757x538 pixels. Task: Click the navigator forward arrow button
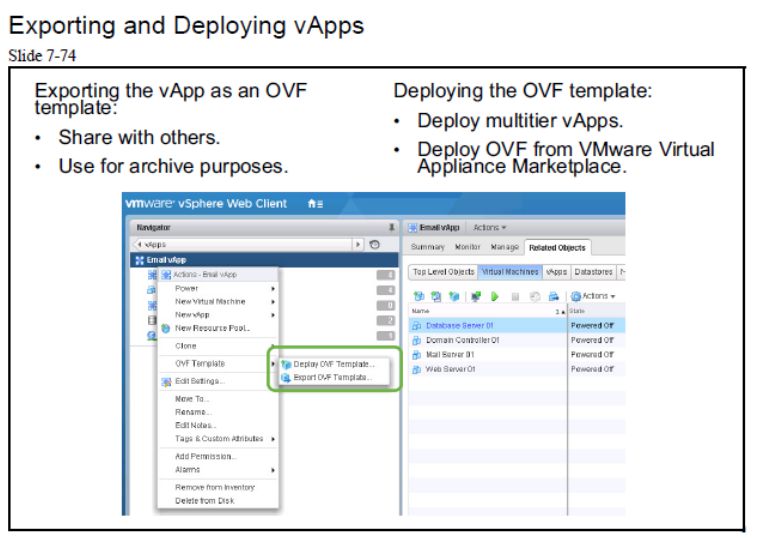point(358,244)
